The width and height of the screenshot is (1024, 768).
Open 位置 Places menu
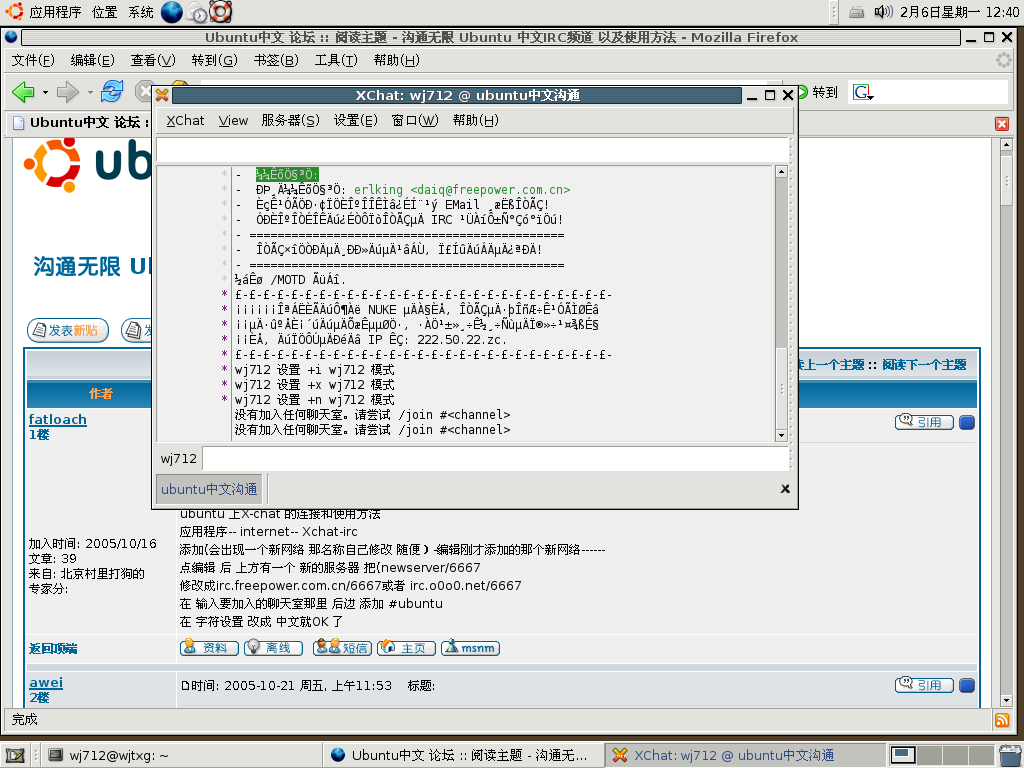pos(104,12)
